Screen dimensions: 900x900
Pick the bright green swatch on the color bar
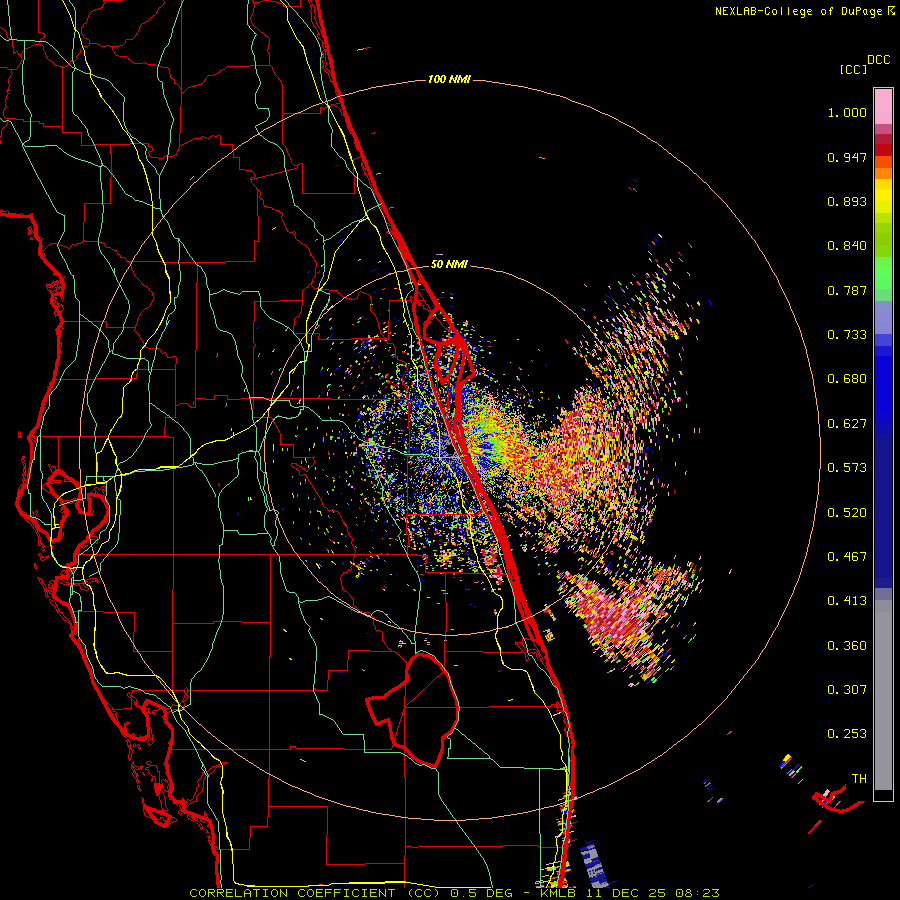pos(883,273)
